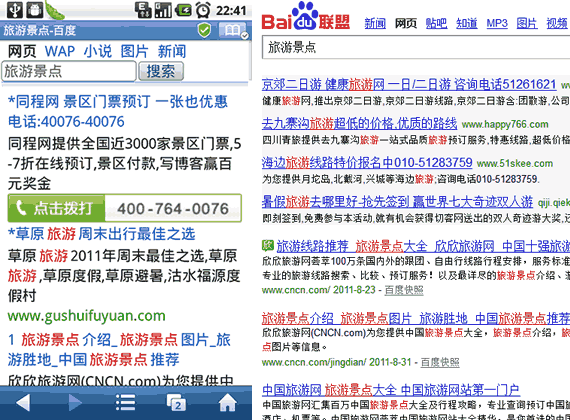
Task: Click the mobile 搜索 button
Action: 161,71
